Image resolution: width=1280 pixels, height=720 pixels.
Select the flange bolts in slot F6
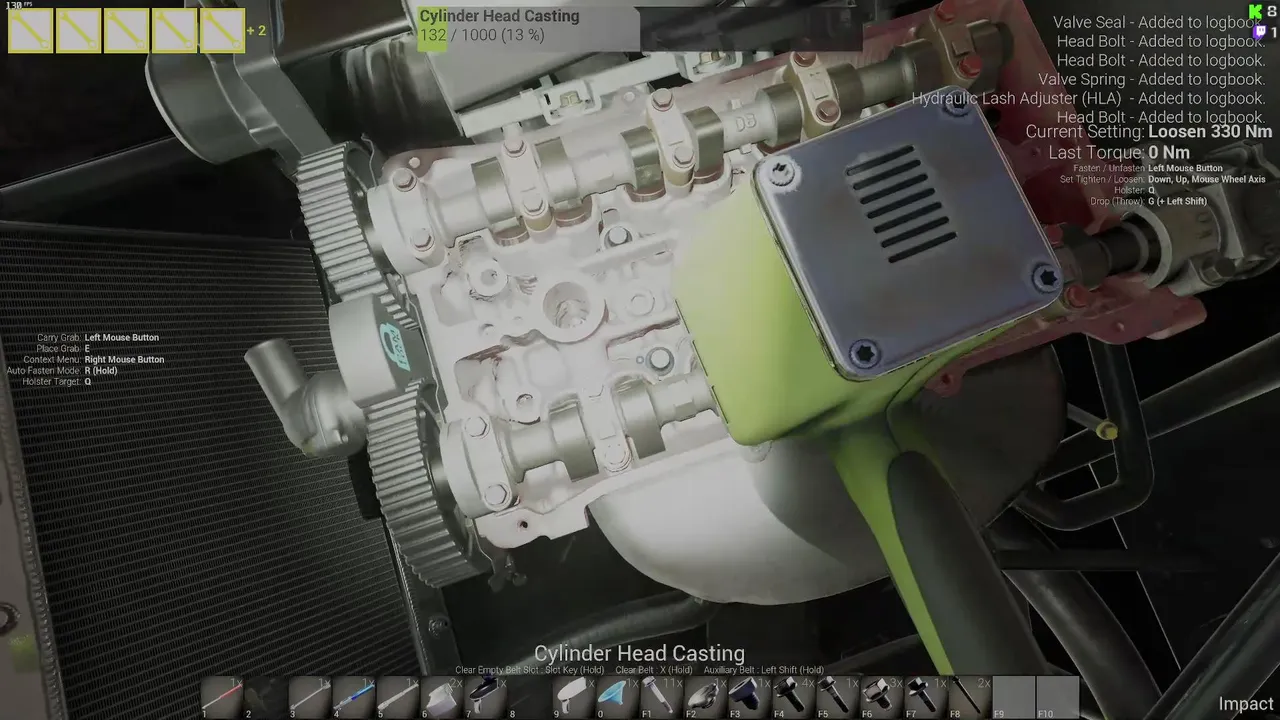tap(882, 697)
